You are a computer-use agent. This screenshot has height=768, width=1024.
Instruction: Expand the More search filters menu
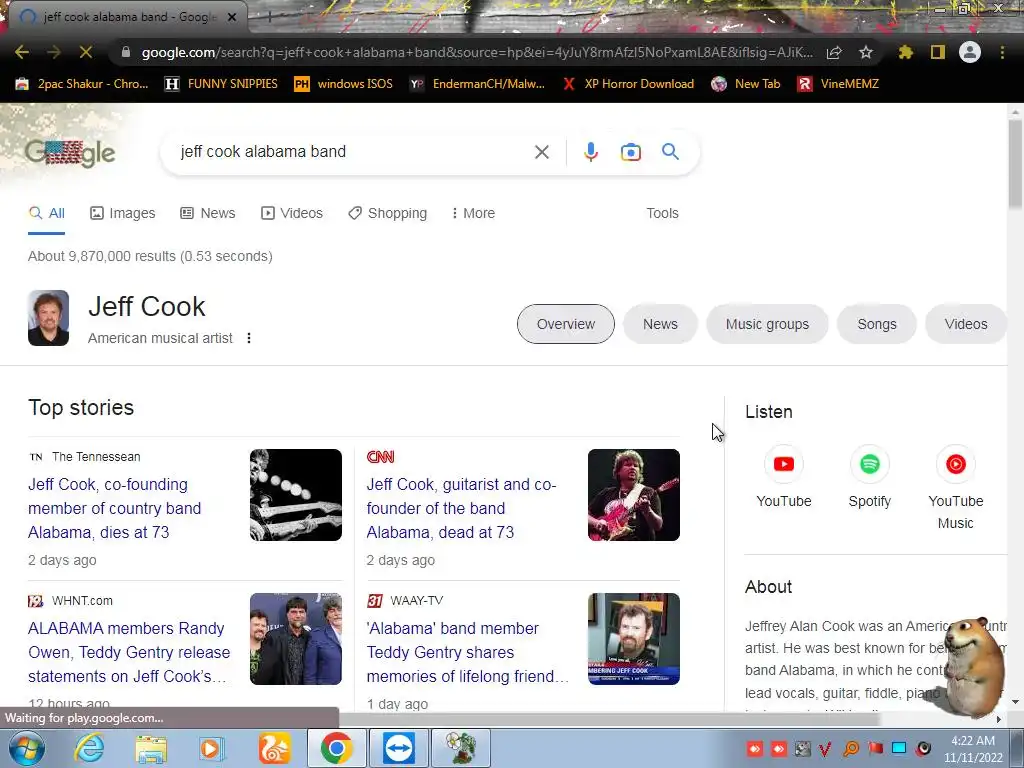click(473, 213)
